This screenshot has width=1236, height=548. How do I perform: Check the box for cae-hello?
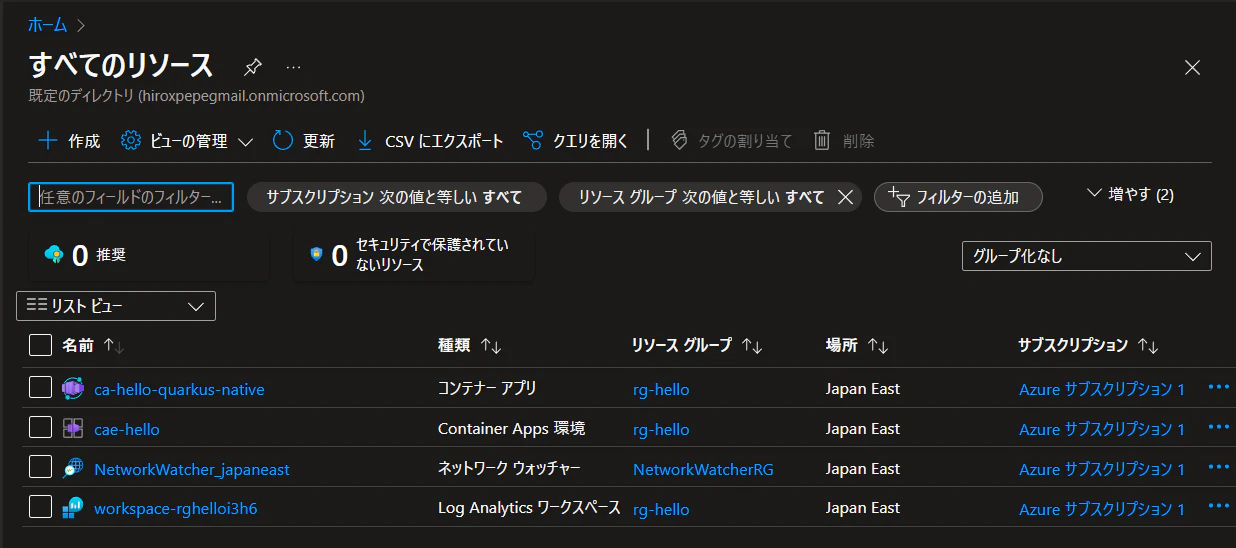(40, 428)
